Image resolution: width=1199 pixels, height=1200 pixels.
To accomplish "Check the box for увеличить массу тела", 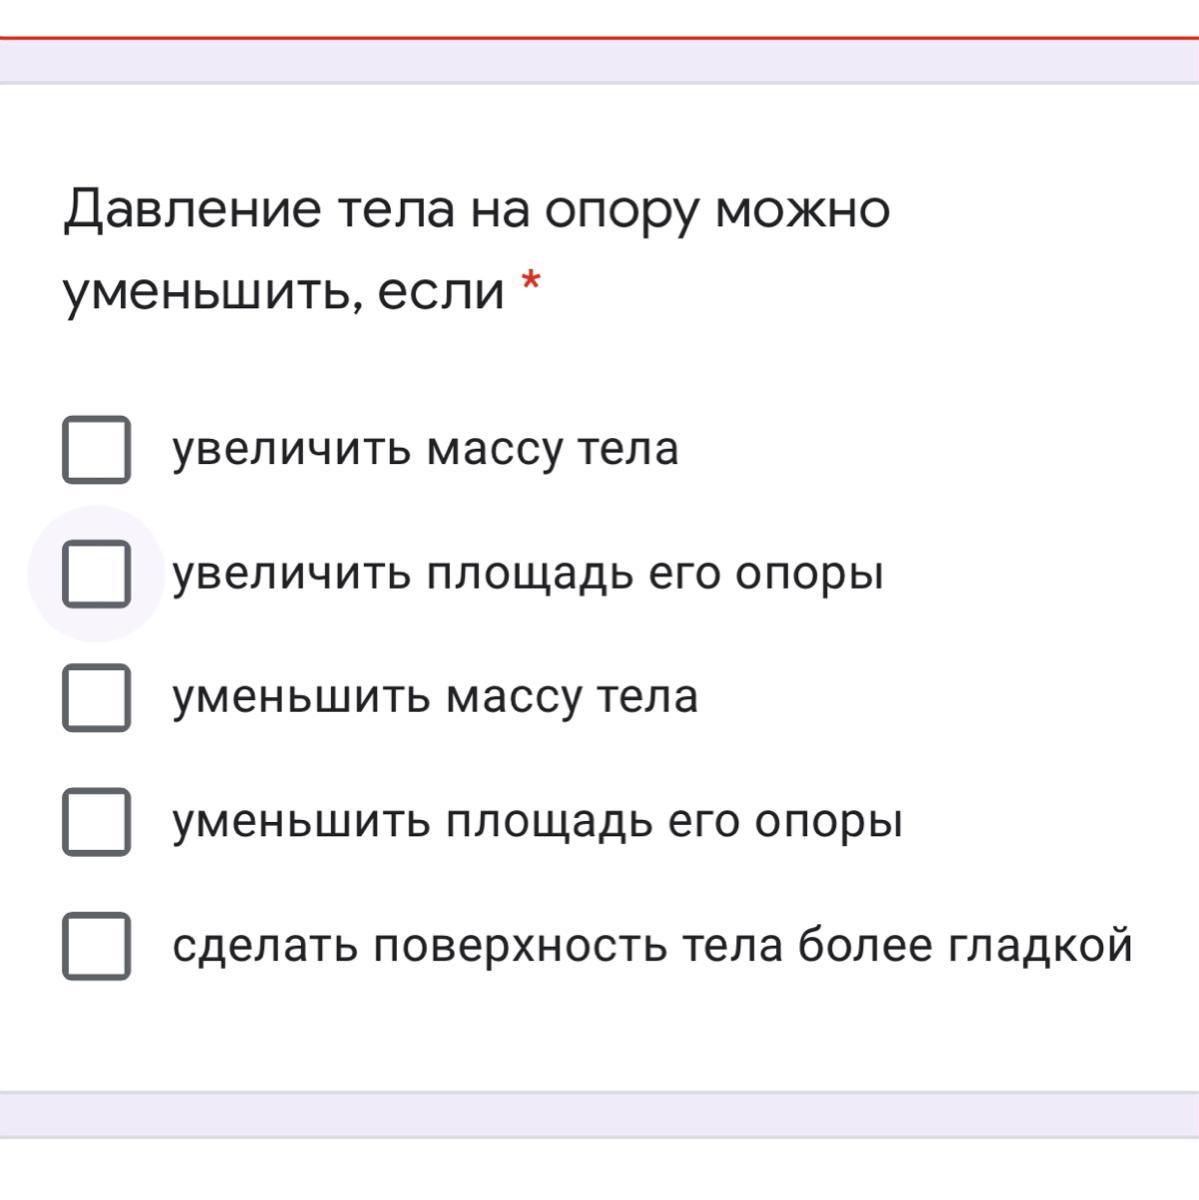I will 96,450.
